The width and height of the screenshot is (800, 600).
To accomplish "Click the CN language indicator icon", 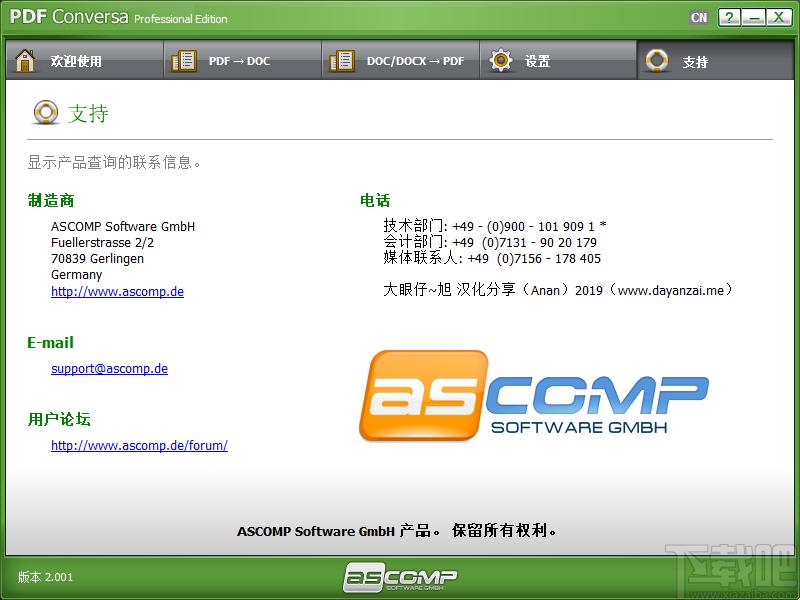I will (699, 17).
